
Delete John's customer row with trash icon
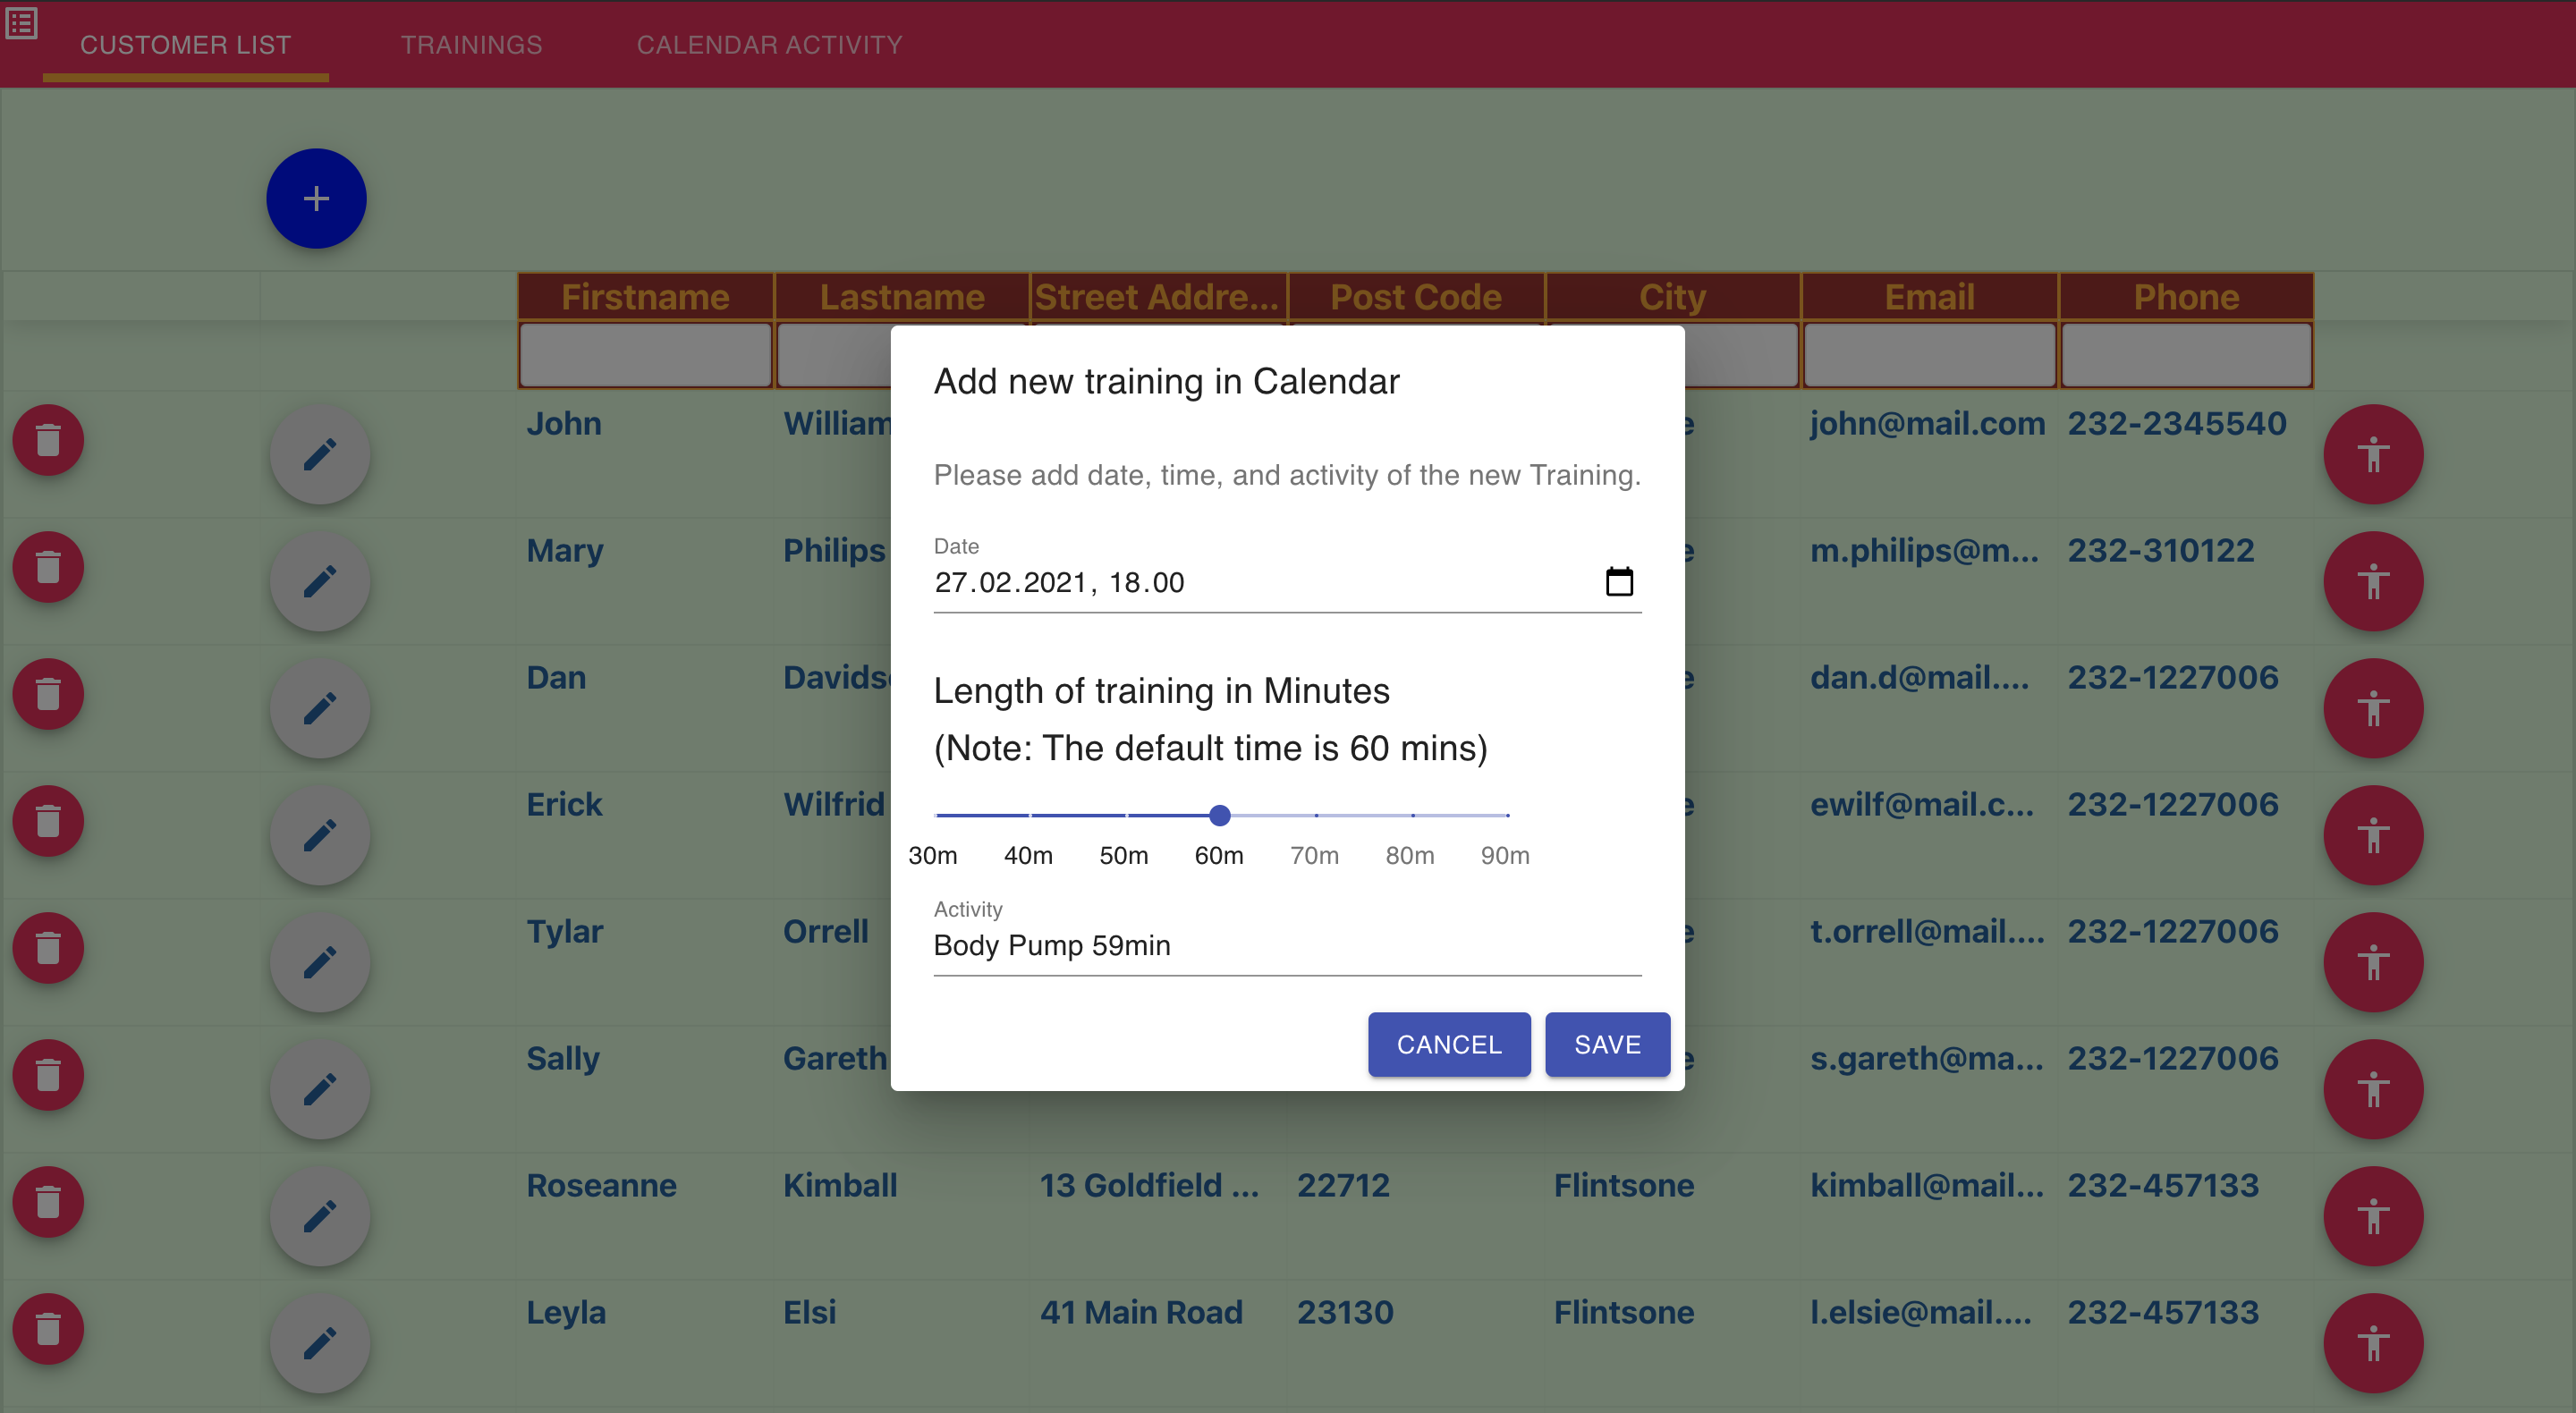click(47, 440)
